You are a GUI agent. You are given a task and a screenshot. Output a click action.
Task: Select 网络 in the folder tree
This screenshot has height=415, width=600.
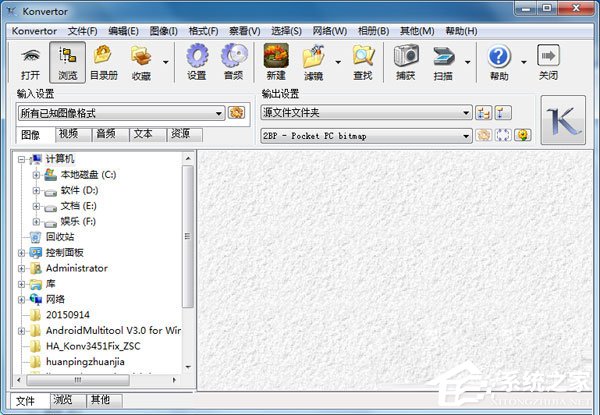point(55,299)
